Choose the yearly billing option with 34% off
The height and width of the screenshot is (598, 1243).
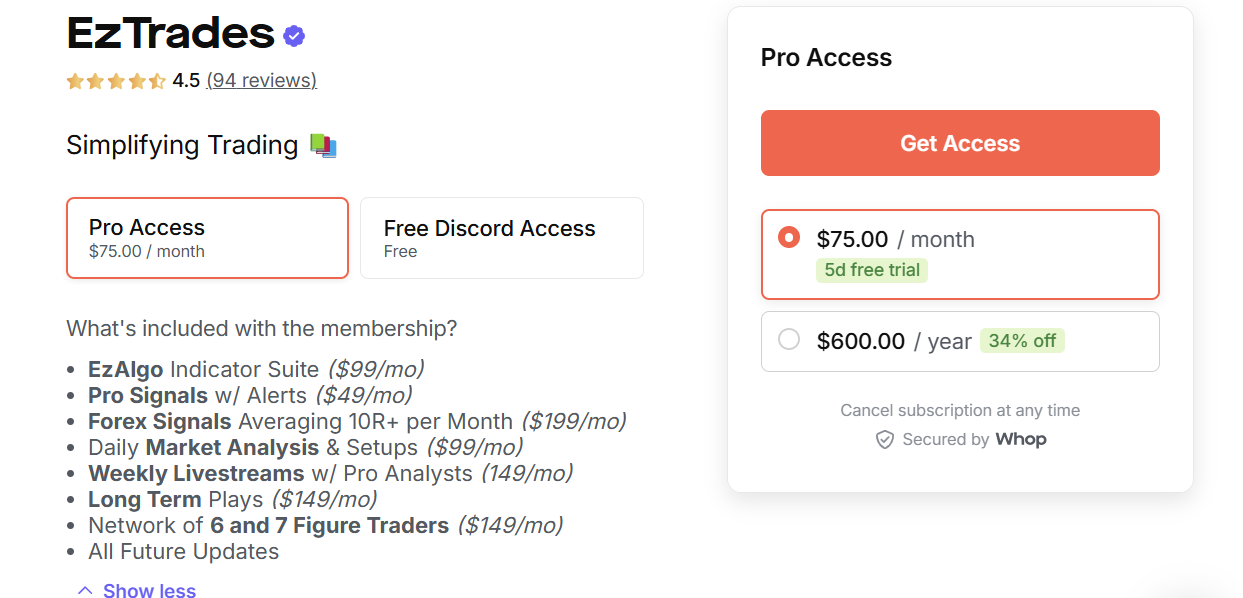[960, 341]
